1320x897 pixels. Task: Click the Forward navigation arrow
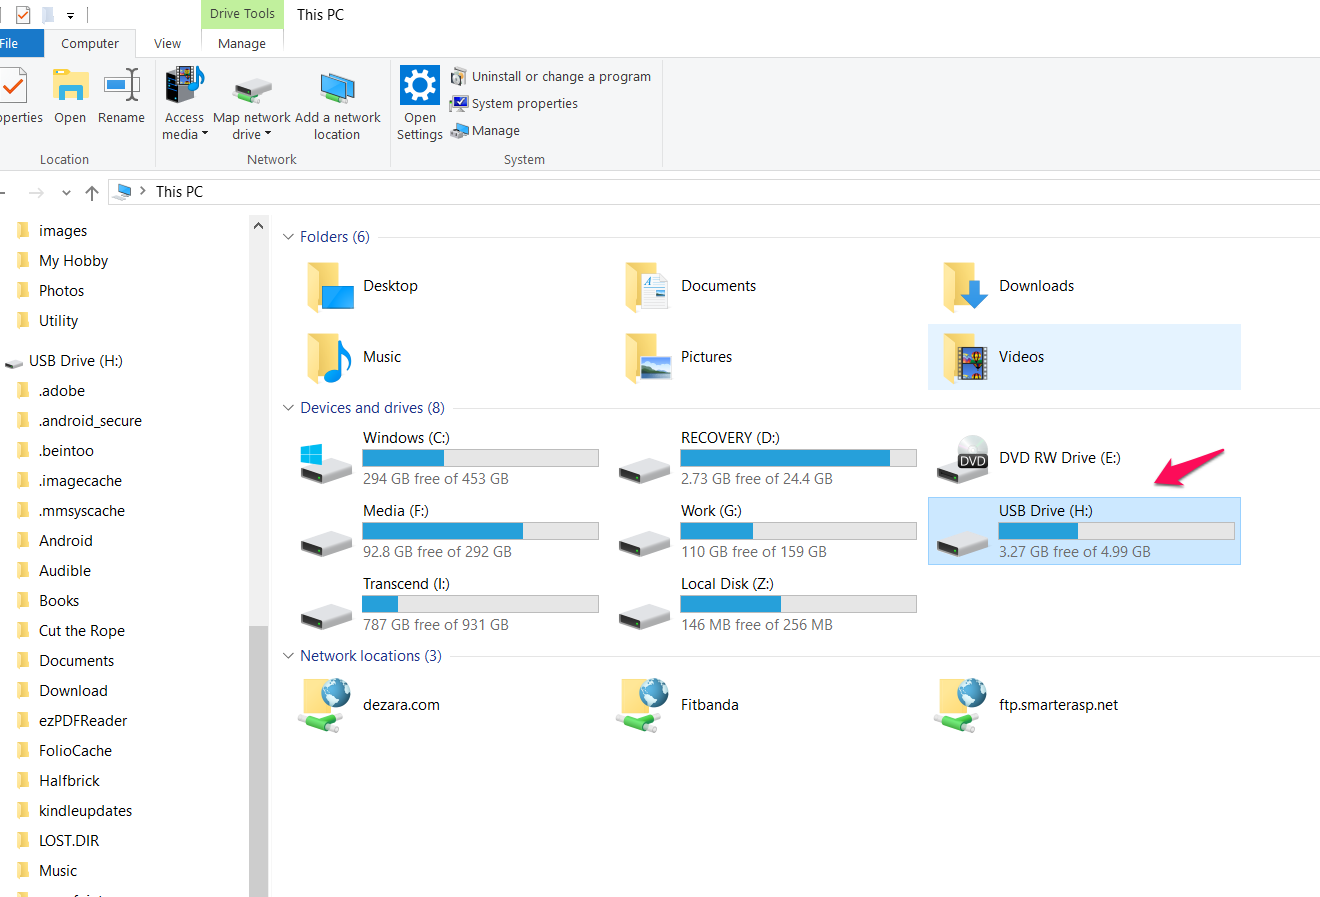point(37,192)
